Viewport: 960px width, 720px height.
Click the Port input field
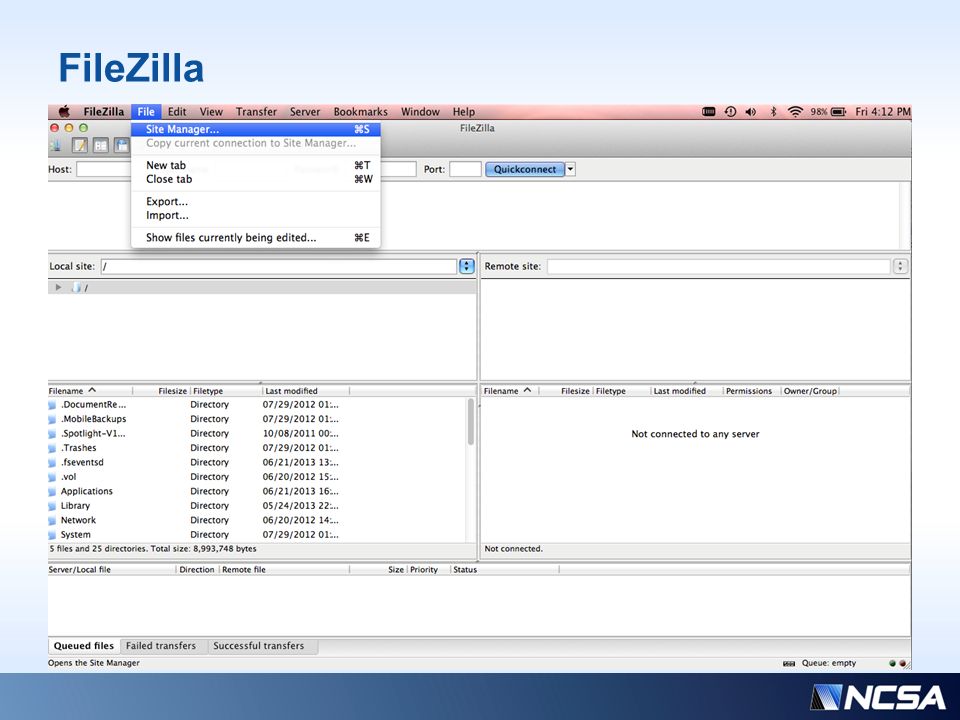[x=465, y=170]
